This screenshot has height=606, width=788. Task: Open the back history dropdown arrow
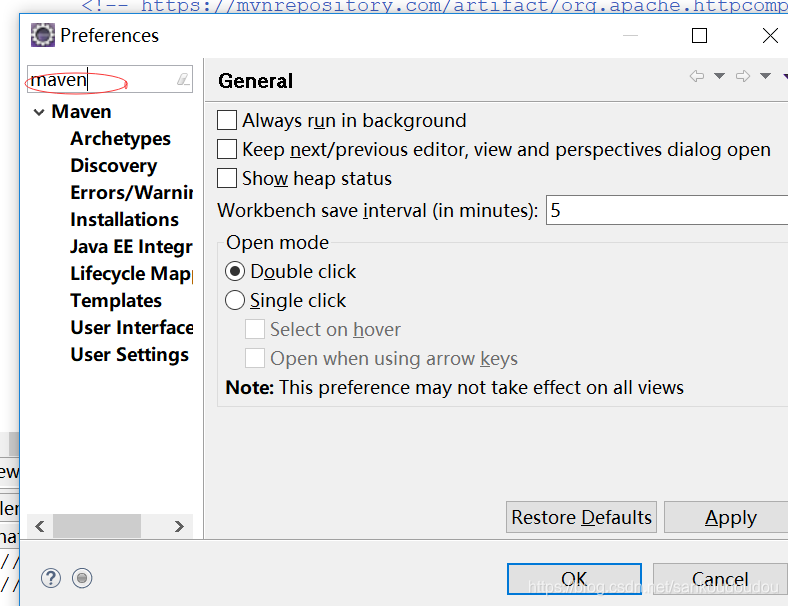point(720,76)
